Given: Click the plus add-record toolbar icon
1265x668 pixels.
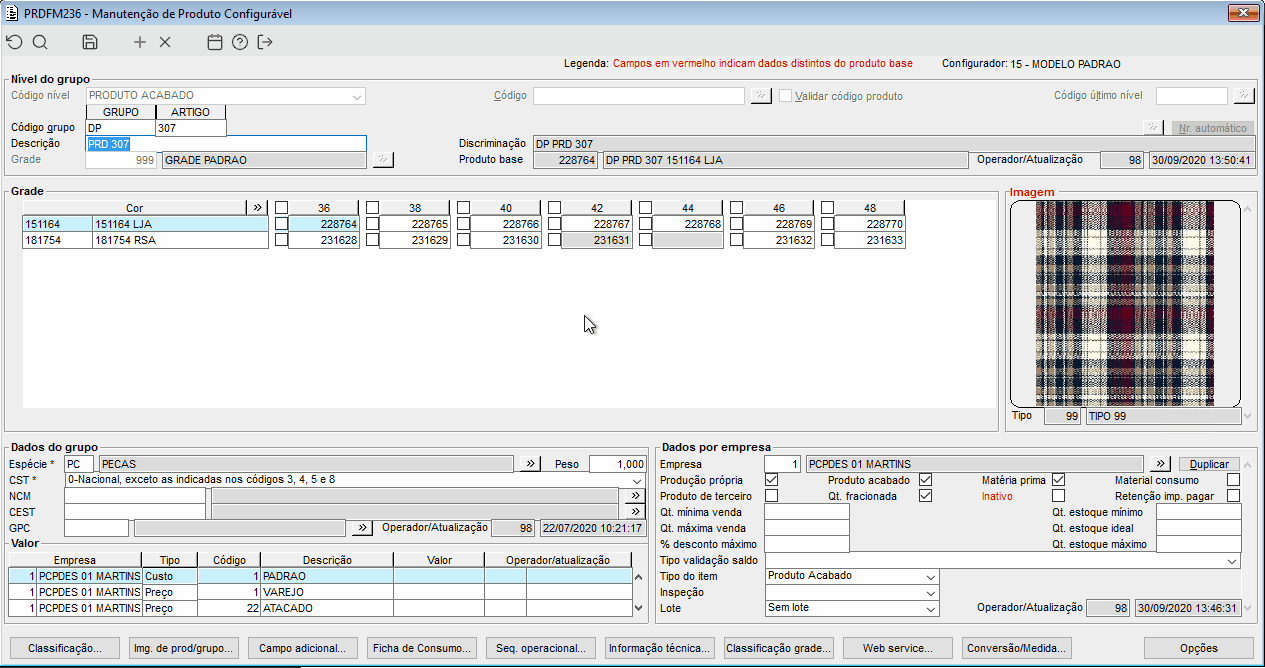Looking at the screenshot, I should click(x=140, y=42).
